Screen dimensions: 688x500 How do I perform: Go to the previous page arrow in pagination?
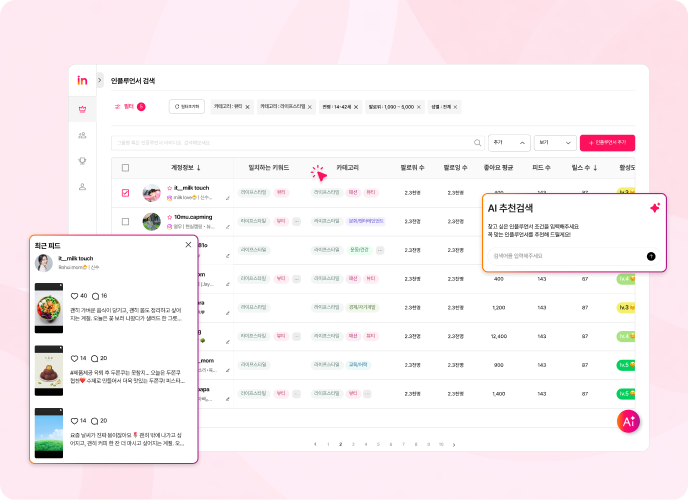(x=315, y=444)
